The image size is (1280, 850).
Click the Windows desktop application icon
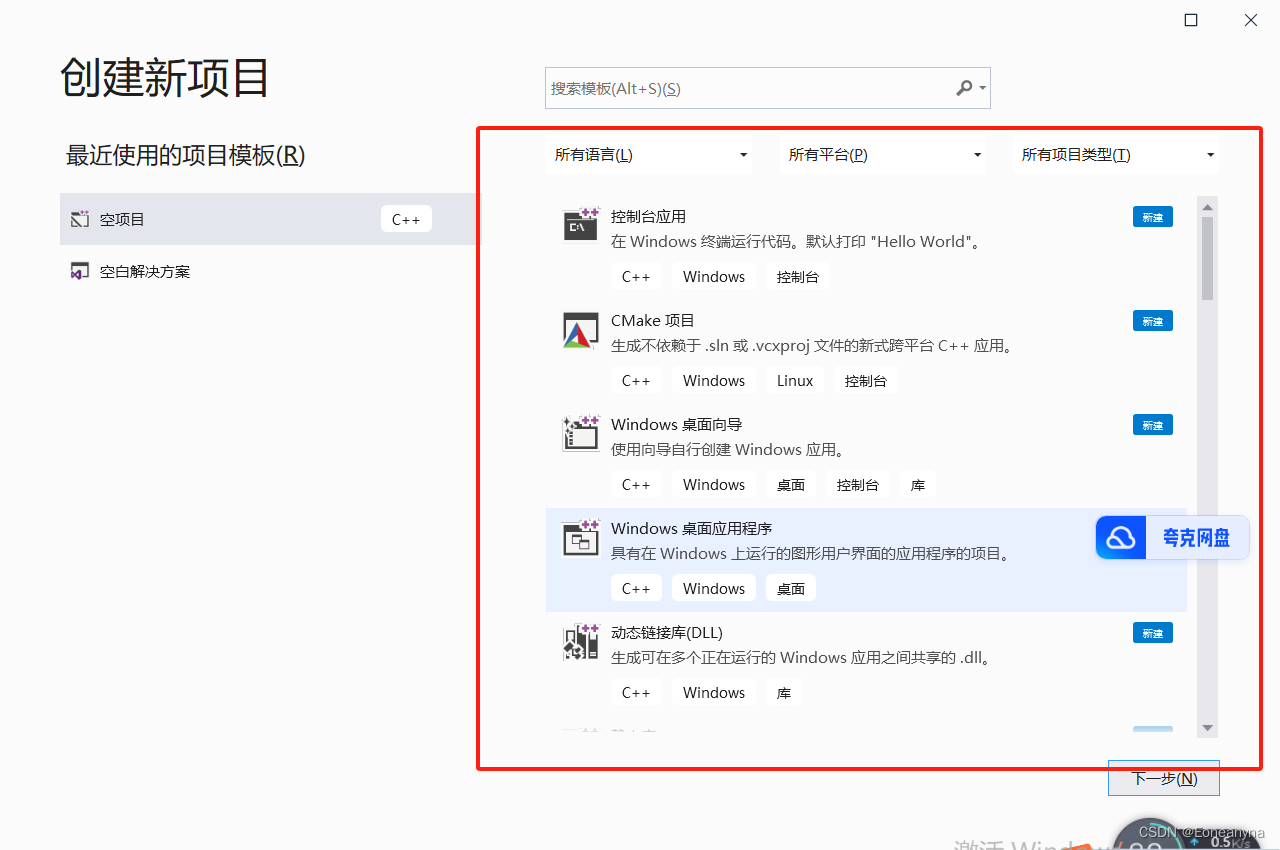[x=581, y=538]
